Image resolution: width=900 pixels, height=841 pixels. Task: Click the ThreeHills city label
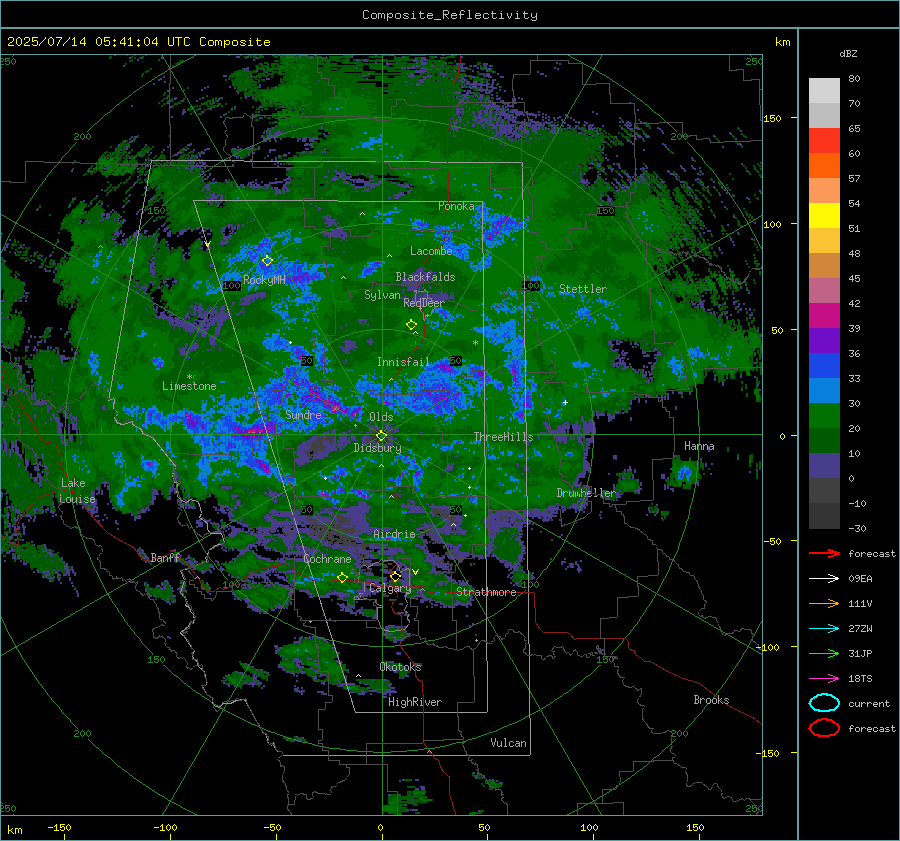click(503, 437)
